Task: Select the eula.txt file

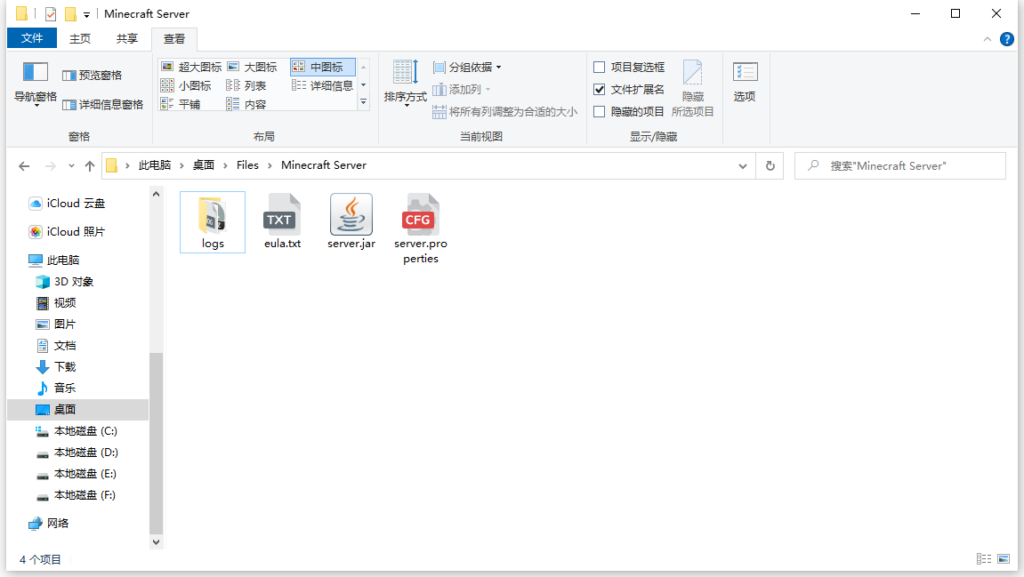Action: pyautogui.click(x=282, y=222)
